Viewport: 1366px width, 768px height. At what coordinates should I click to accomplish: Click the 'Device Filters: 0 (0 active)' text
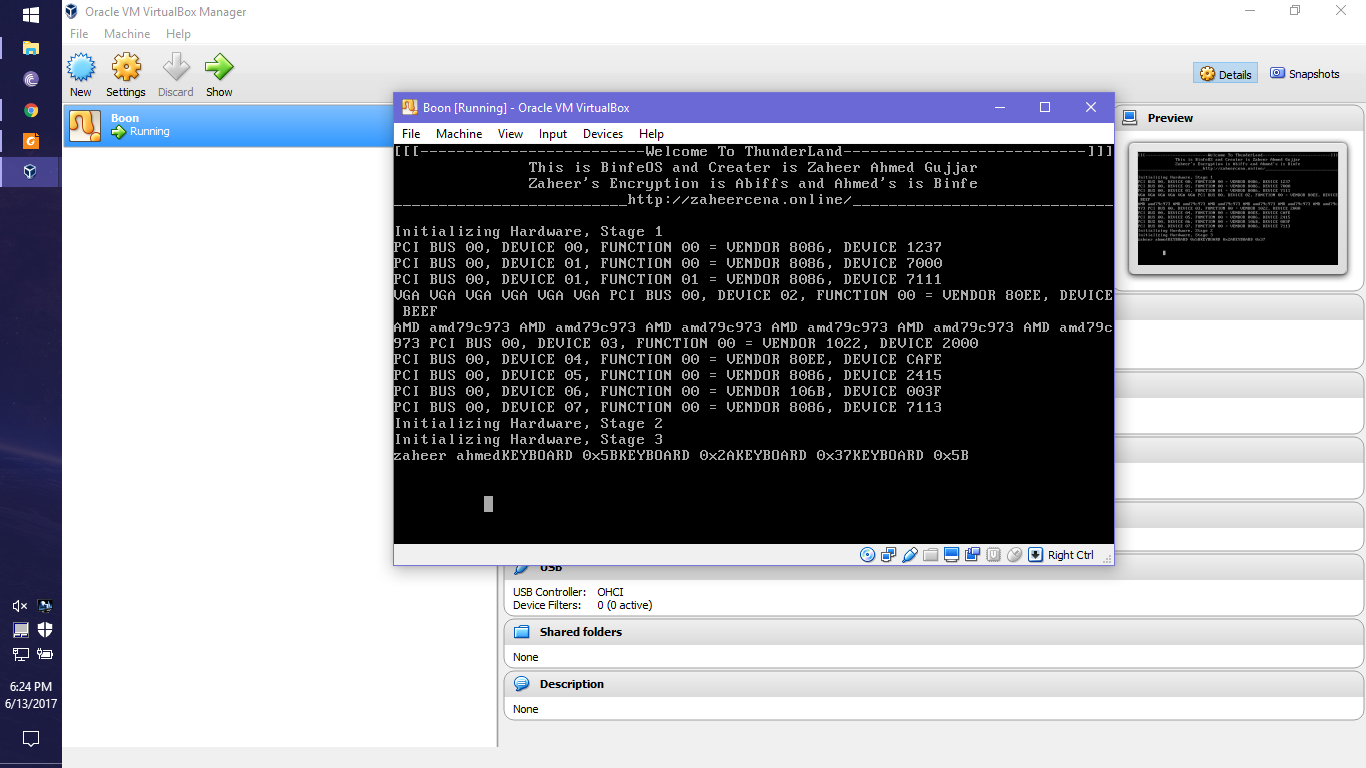[583, 605]
